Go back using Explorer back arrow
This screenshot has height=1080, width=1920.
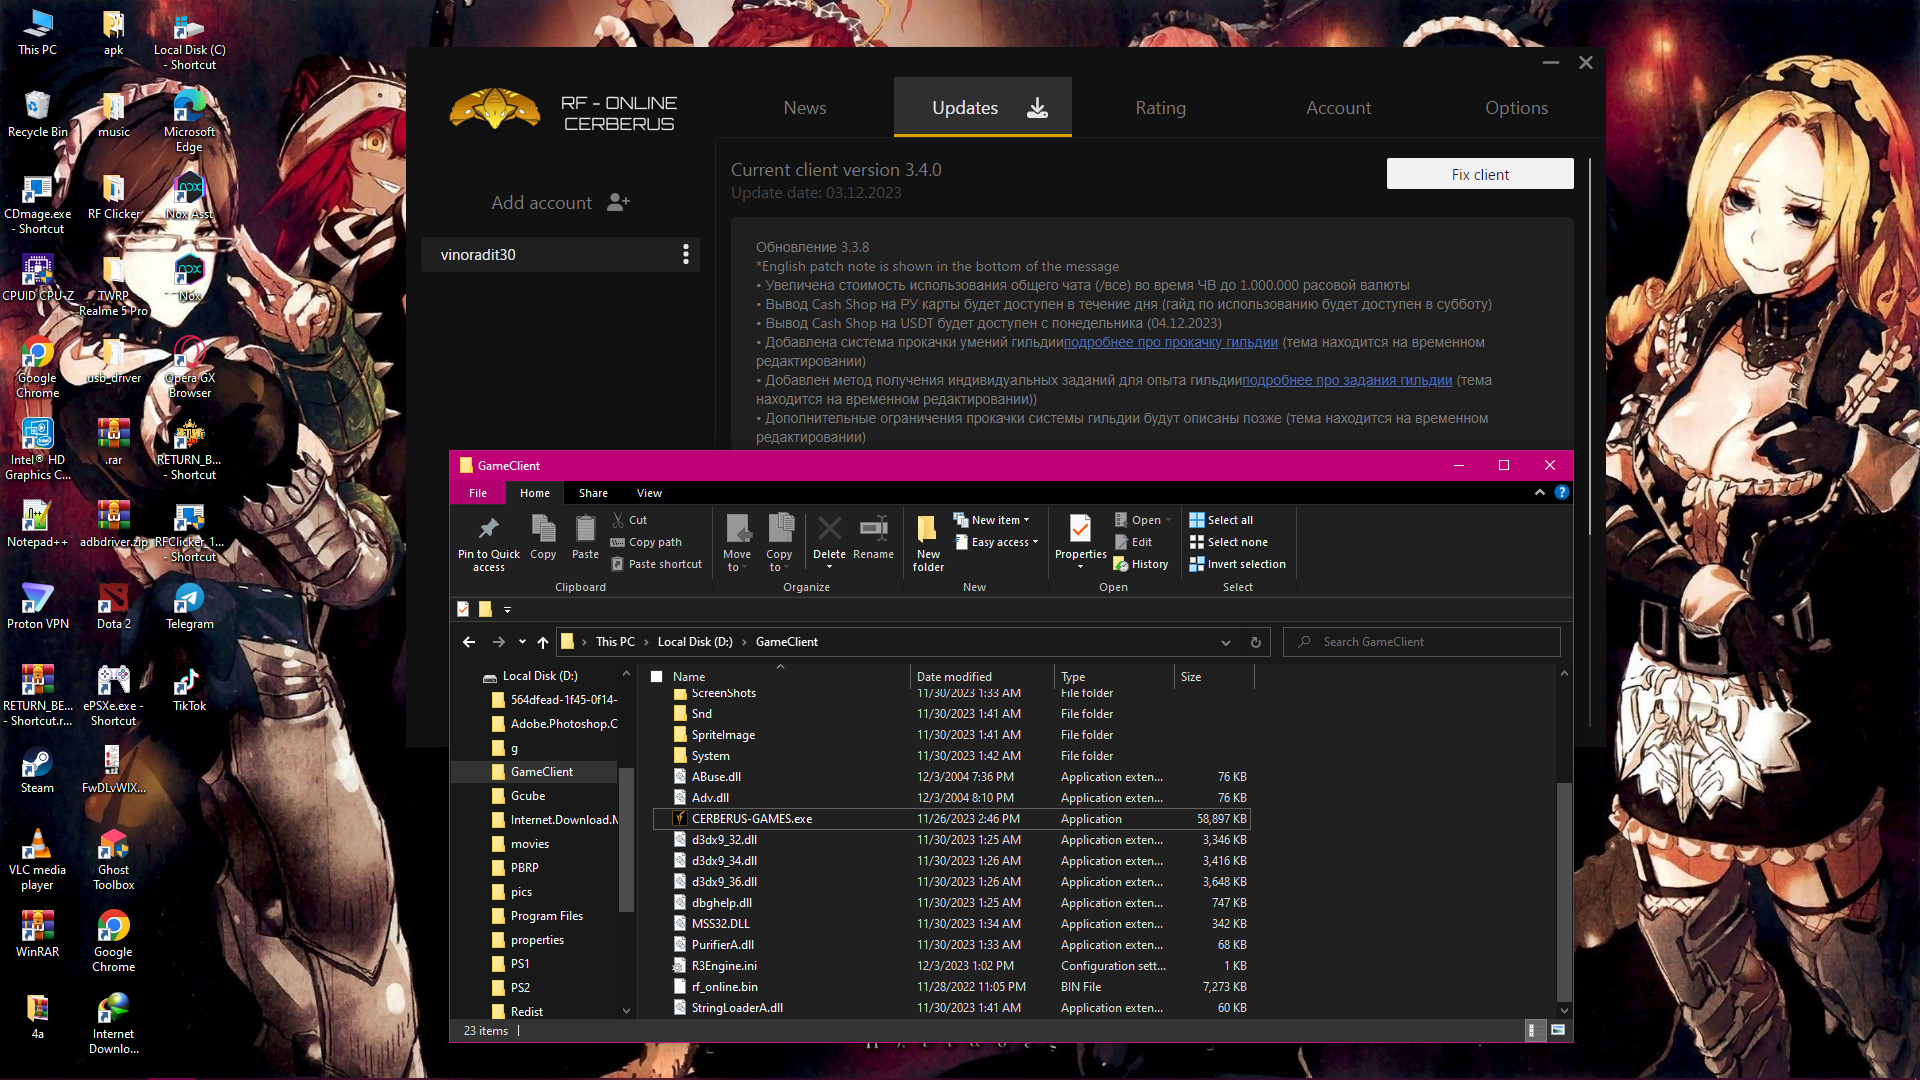(x=469, y=642)
